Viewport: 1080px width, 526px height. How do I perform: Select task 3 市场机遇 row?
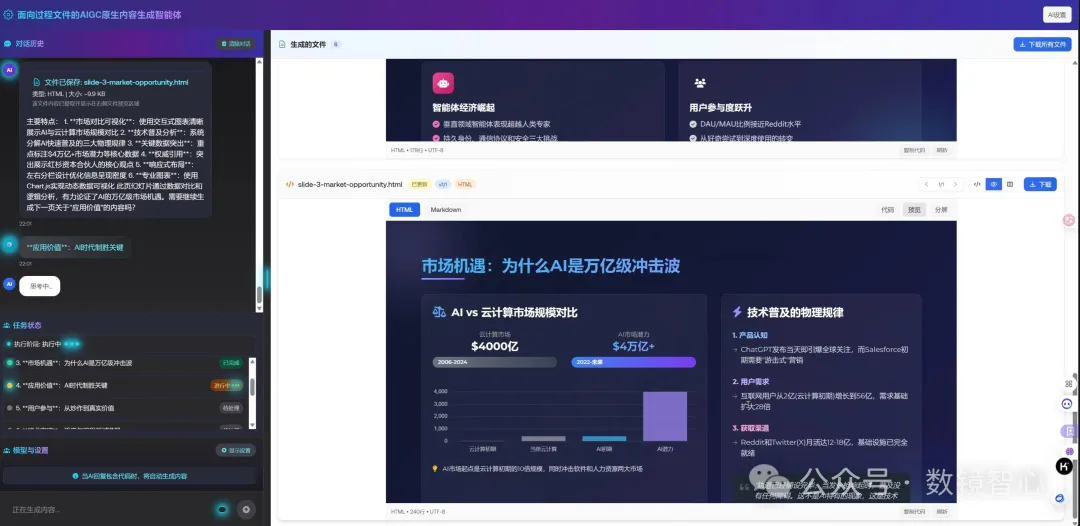(125, 363)
